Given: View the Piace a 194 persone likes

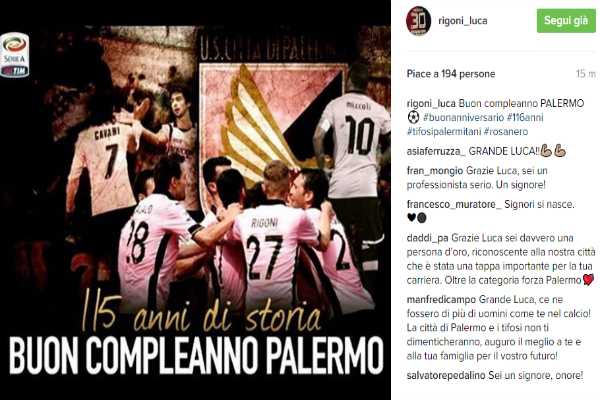Looking at the screenshot, I should tap(451, 73).
